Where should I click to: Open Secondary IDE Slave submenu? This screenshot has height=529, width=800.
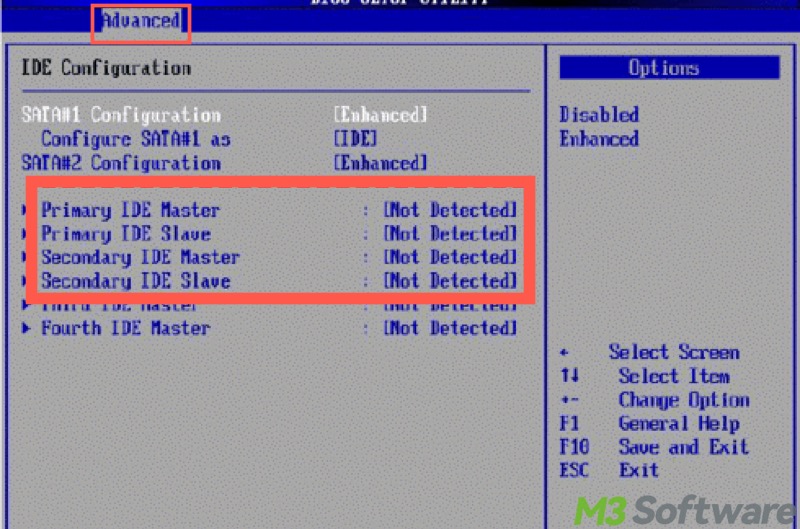[136, 281]
